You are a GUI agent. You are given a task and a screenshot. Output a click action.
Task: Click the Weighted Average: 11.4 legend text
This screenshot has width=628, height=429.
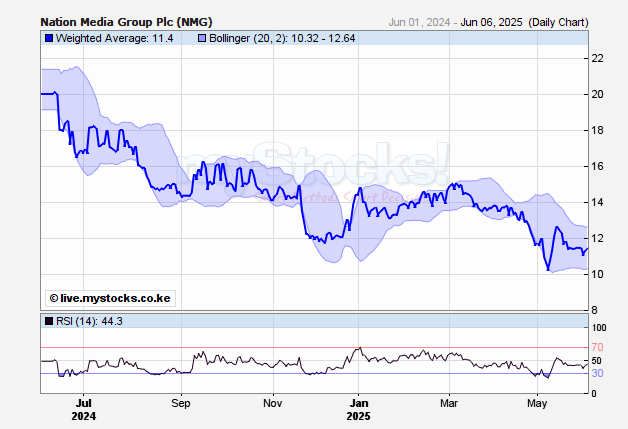click(x=118, y=39)
